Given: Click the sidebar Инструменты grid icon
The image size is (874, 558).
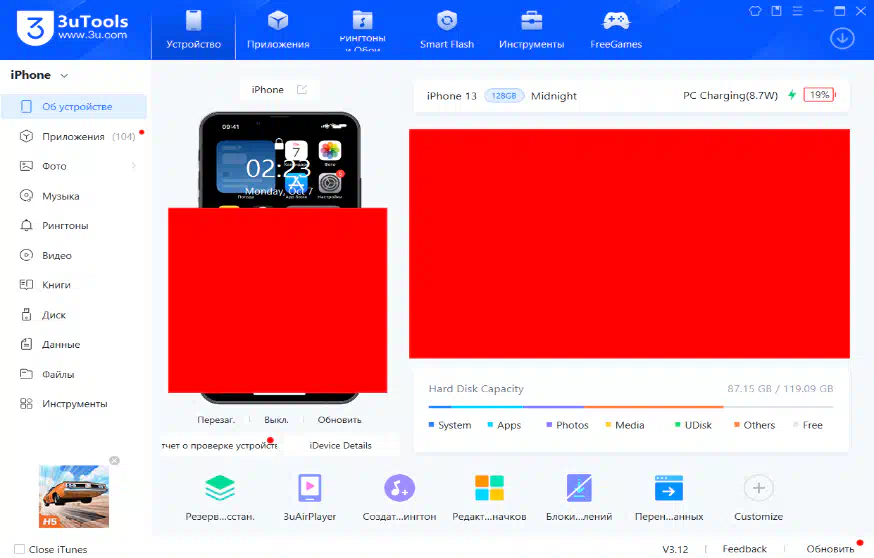Looking at the screenshot, I should pyautogui.click(x=26, y=404).
